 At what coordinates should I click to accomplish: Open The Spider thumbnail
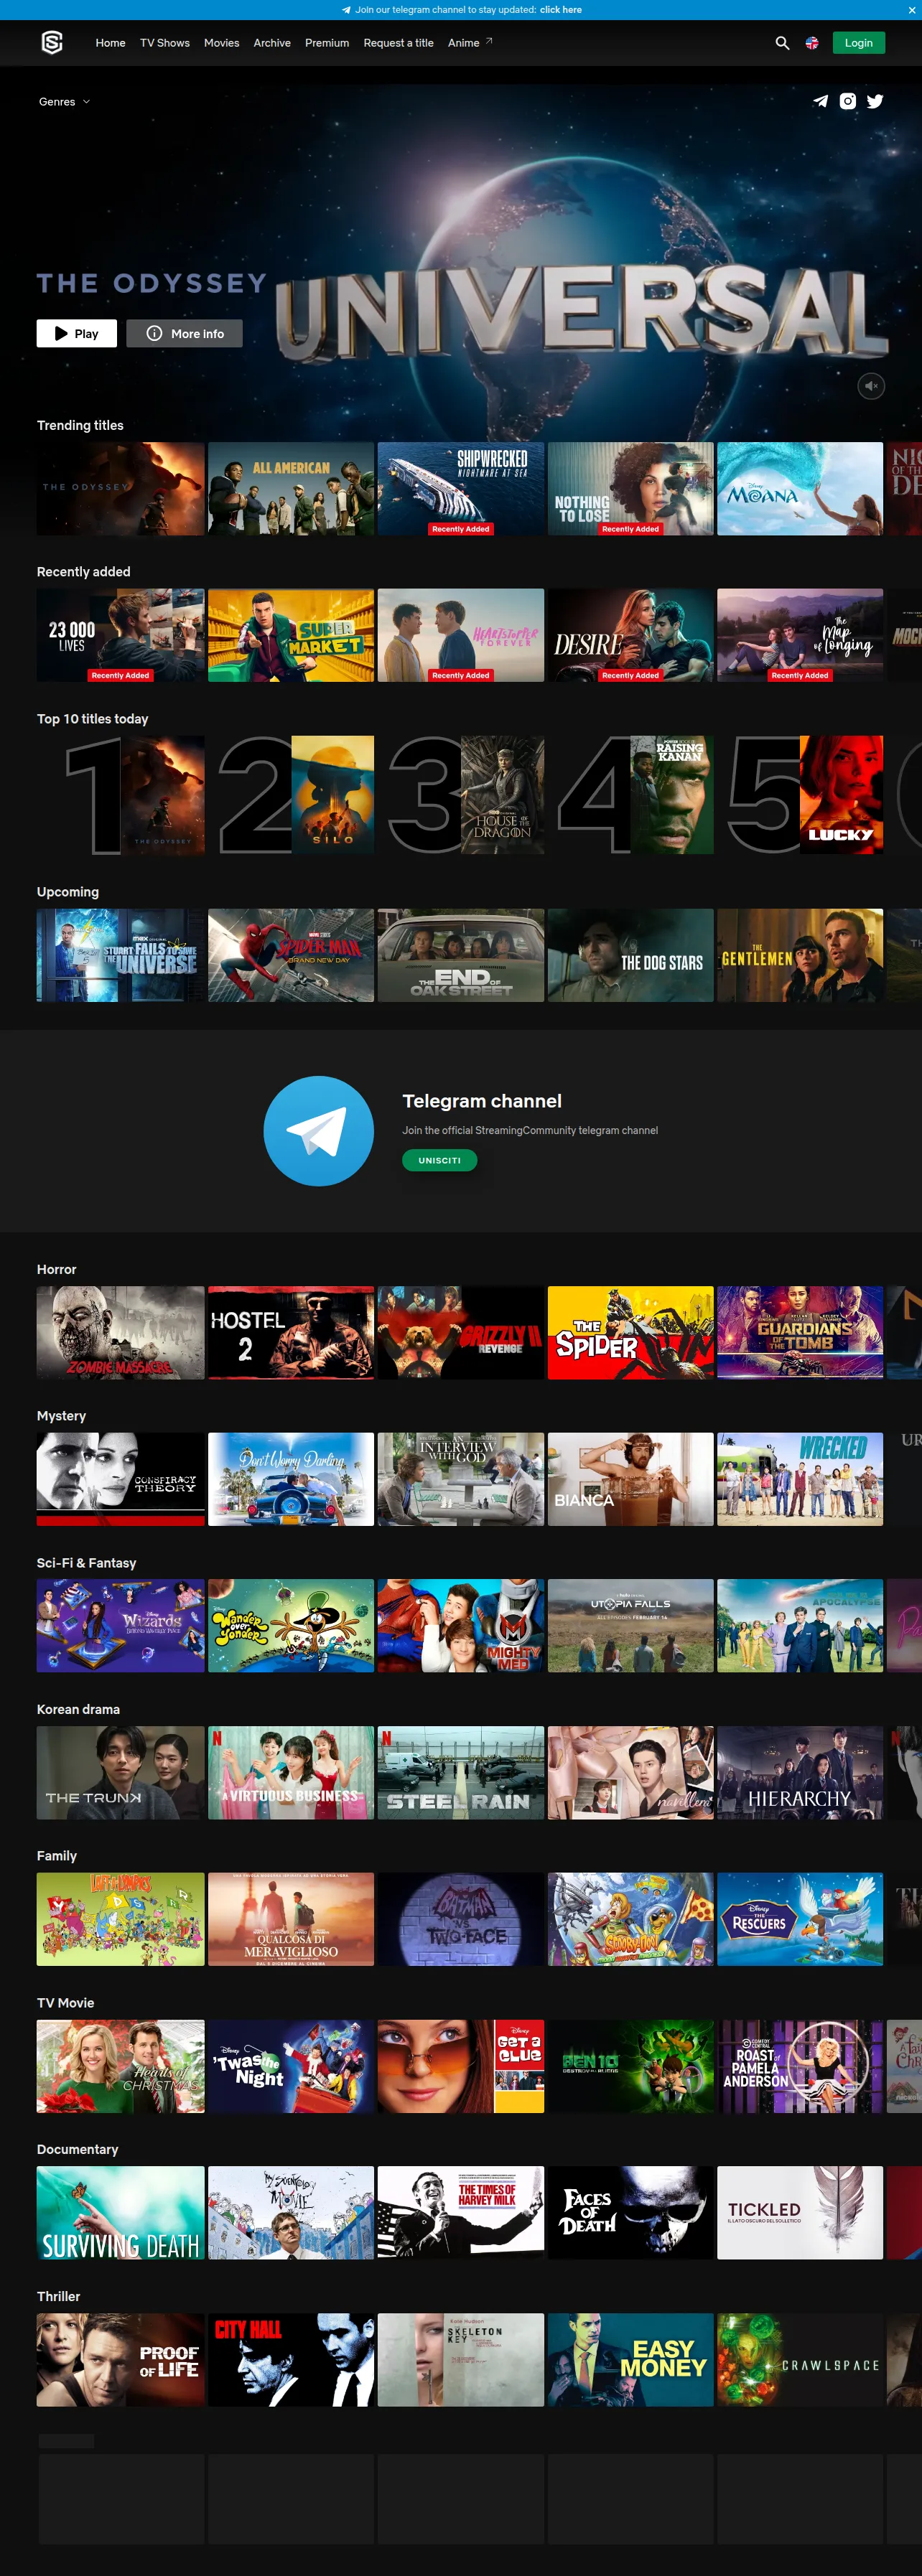631,1333
